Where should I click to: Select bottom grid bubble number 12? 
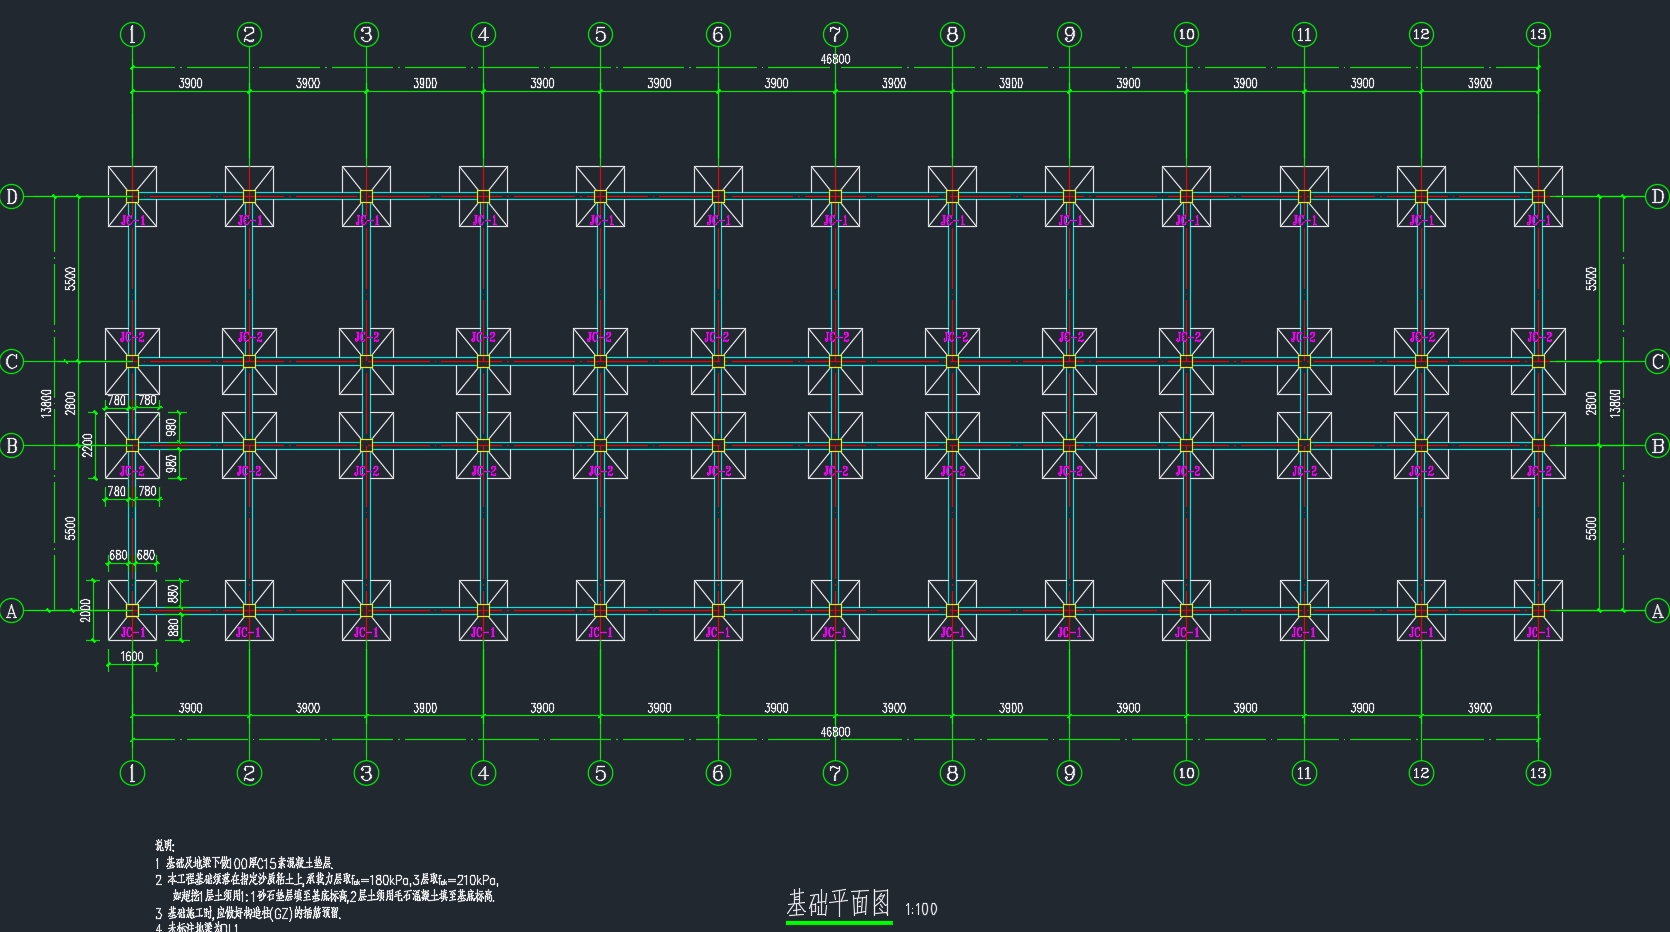point(1421,773)
